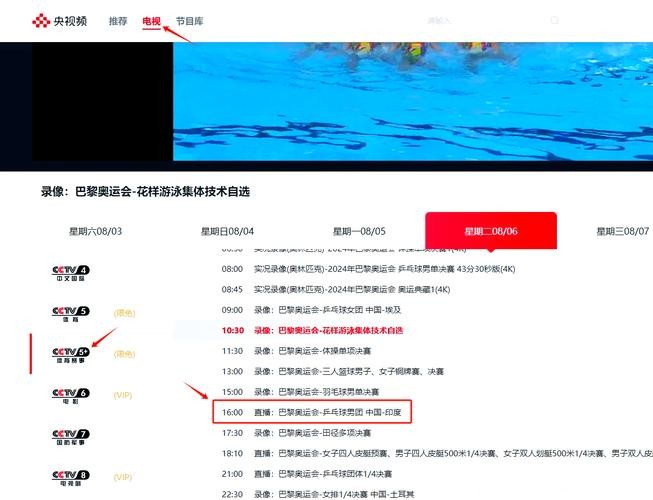Click the (VIP) label beside CCTV6
The width and height of the screenshot is (653, 500).
123,395
